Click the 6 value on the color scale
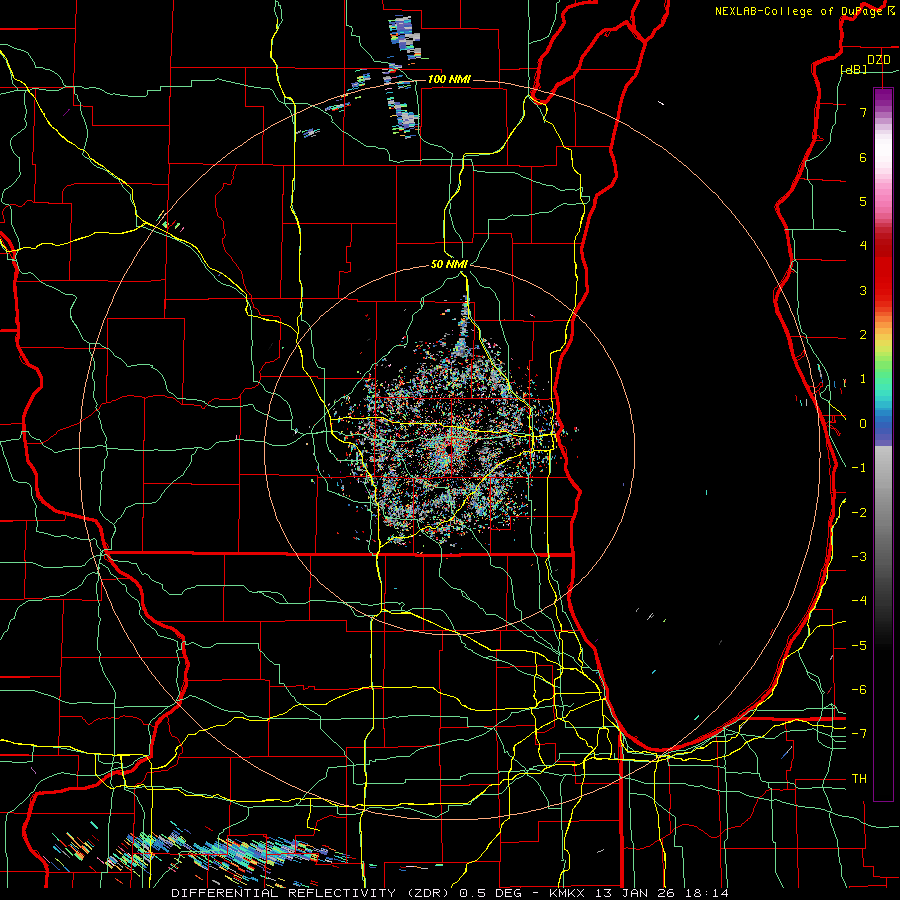The image size is (900, 900). (863, 157)
